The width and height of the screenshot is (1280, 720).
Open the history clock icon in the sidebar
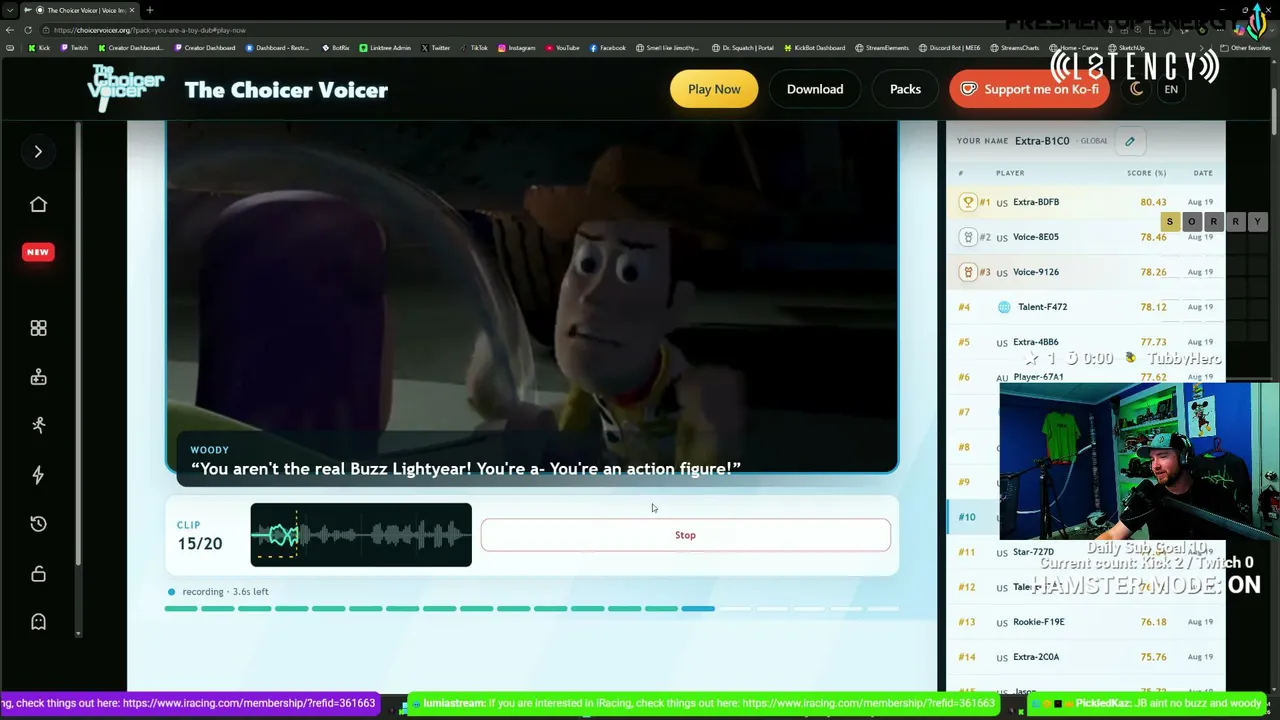tap(38, 524)
